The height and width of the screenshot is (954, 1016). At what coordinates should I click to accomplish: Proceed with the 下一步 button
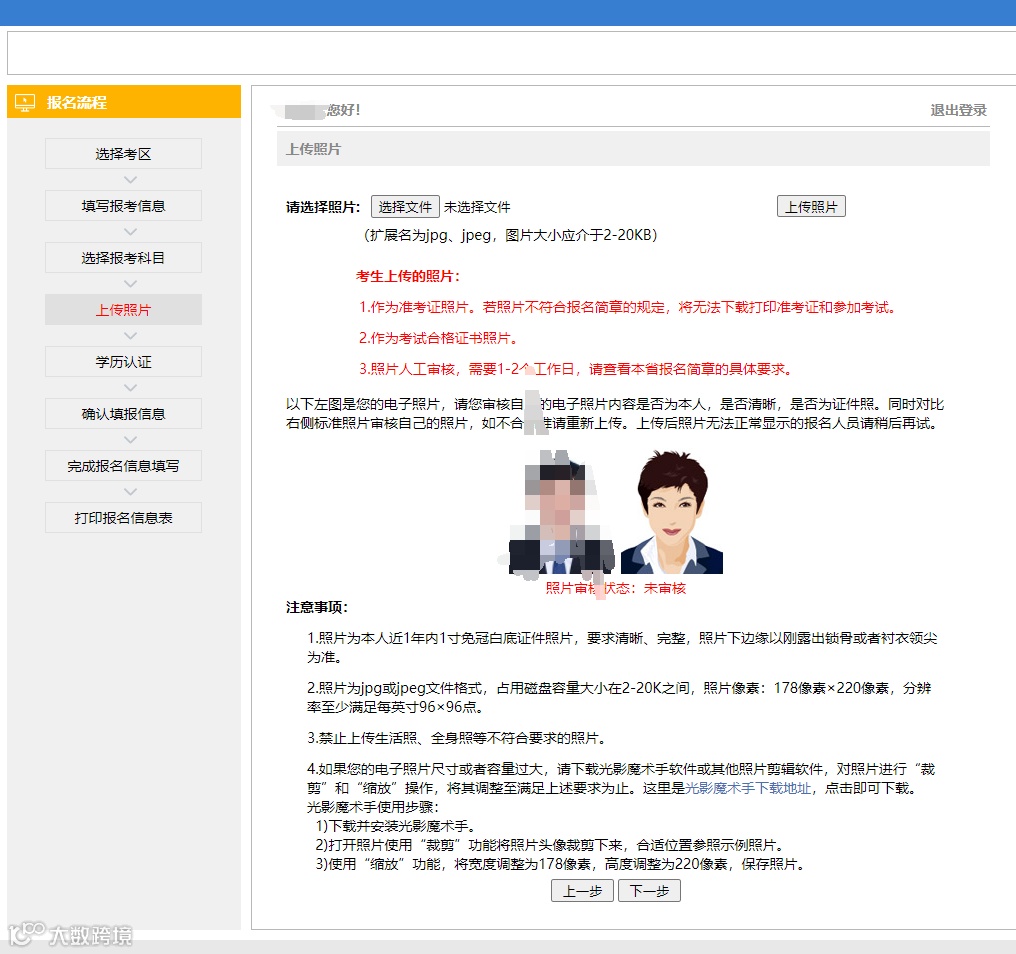tap(649, 890)
